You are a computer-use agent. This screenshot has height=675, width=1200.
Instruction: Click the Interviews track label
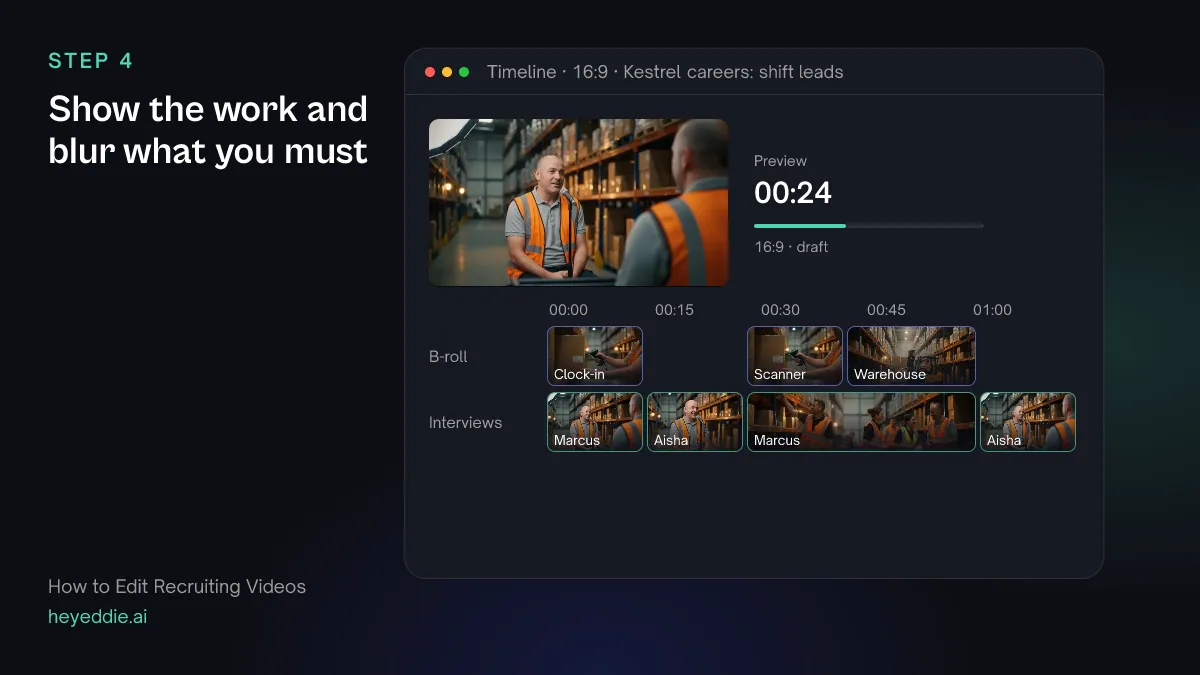pos(465,423)
